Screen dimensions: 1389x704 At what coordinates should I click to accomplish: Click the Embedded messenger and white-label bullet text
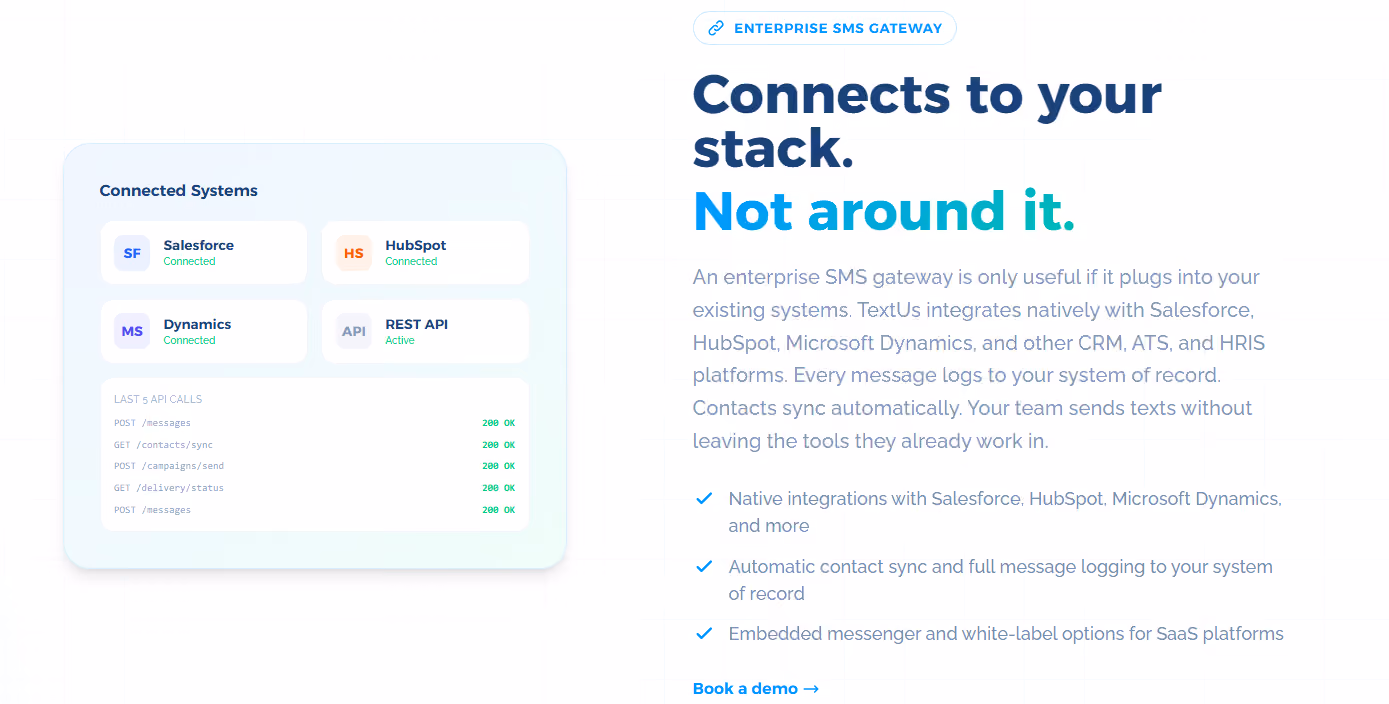coord(1006,633)
